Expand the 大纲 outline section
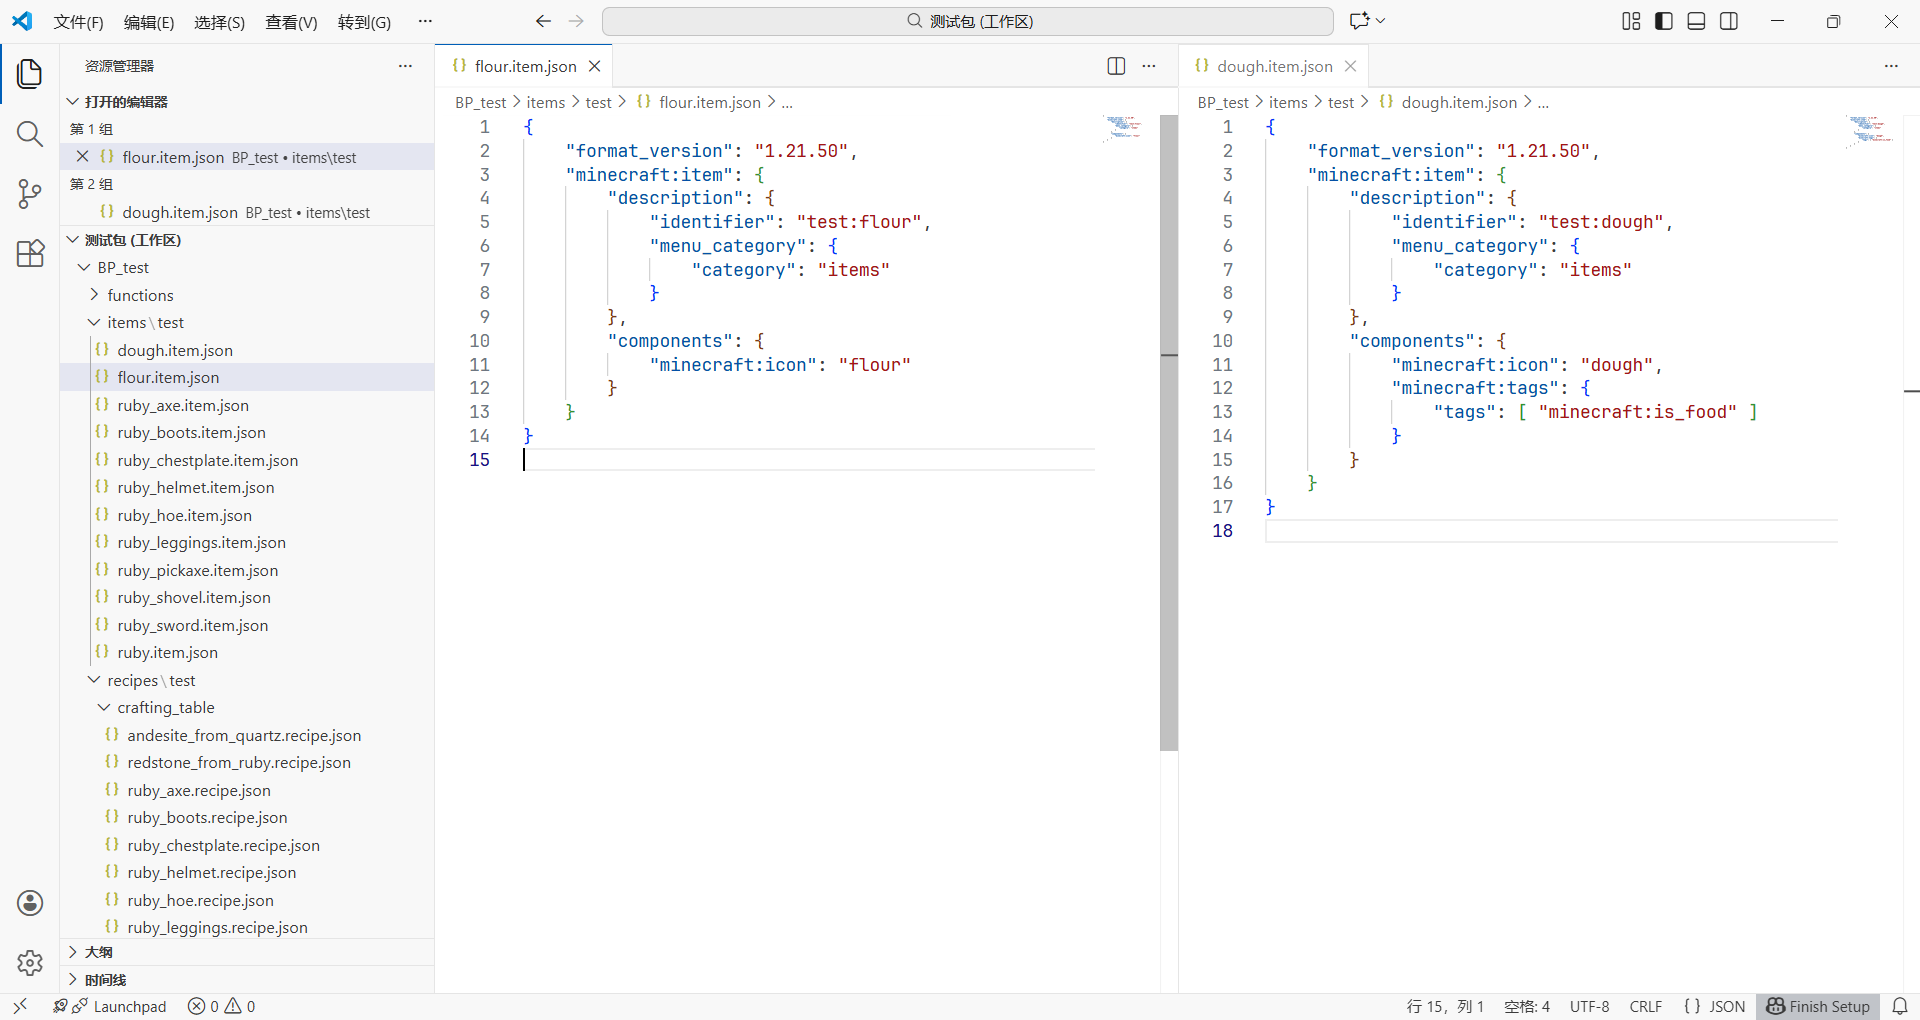Image resolution: width=1920 pixels, height=1020 pixels. pos(98,952)
